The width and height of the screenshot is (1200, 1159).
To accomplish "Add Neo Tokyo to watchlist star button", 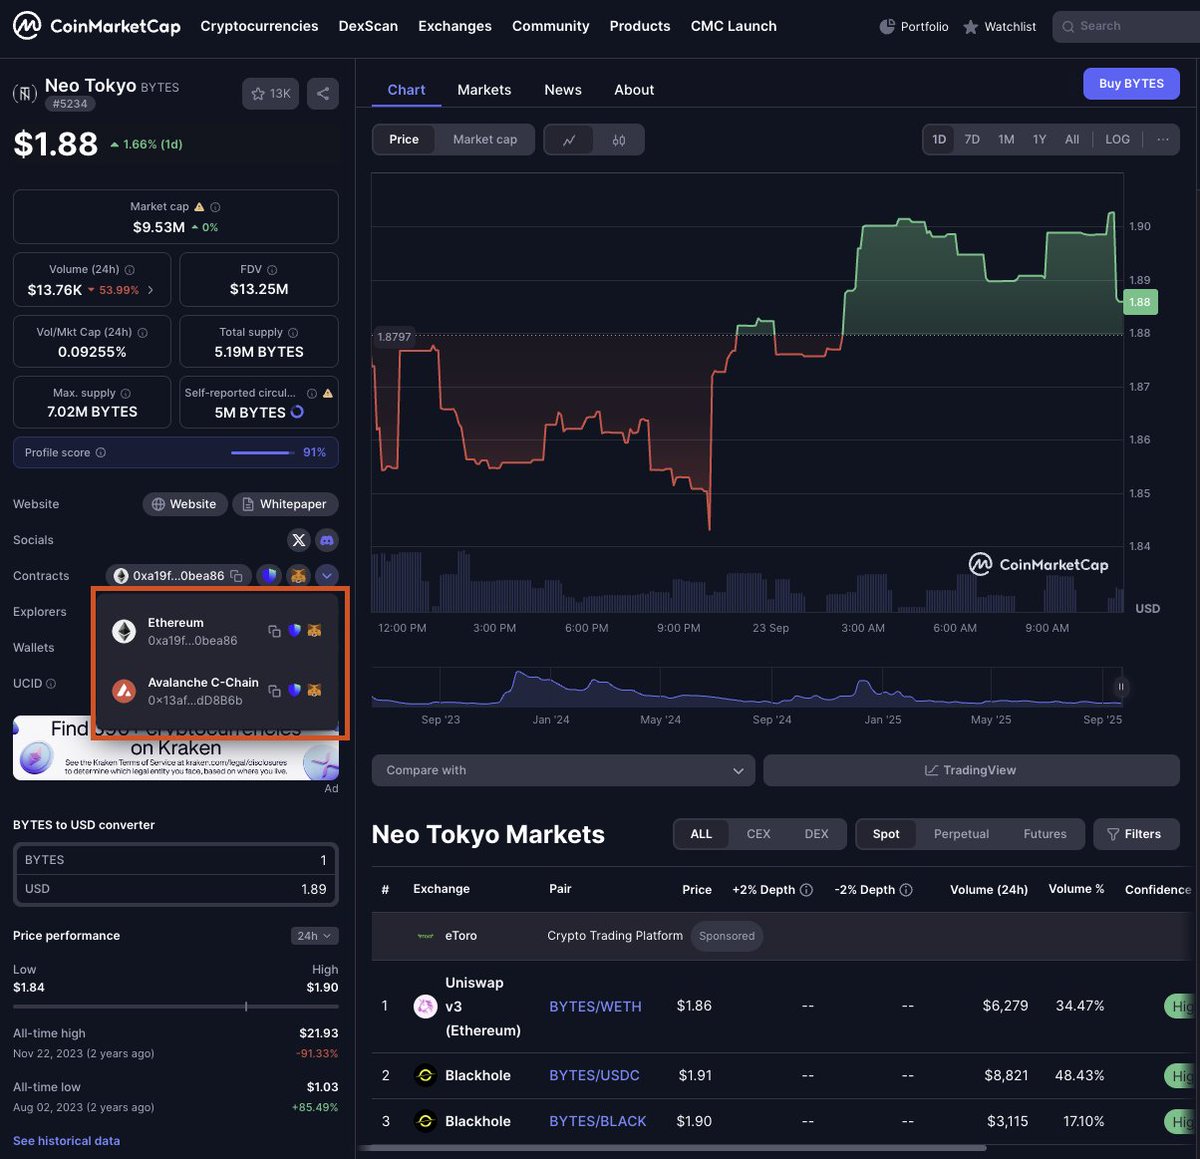I will pos(270,94).
